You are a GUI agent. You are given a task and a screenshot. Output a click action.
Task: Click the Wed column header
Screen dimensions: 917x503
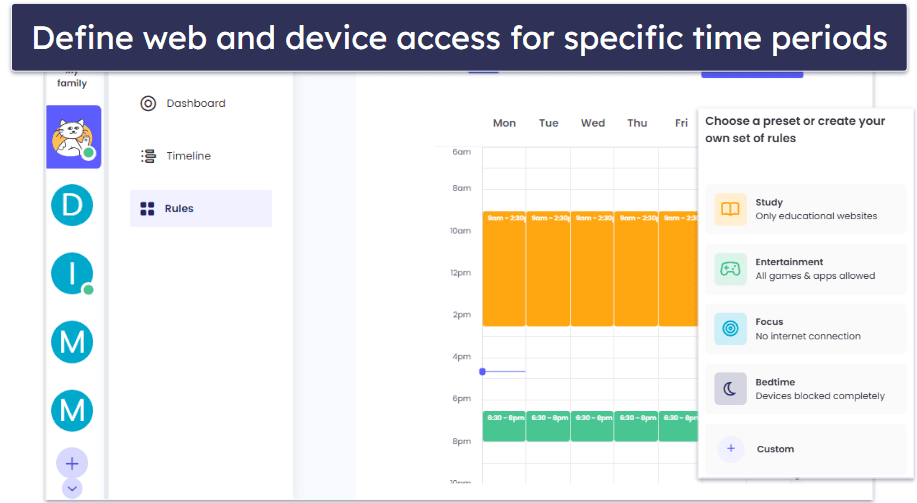click(x=592, y=123)
